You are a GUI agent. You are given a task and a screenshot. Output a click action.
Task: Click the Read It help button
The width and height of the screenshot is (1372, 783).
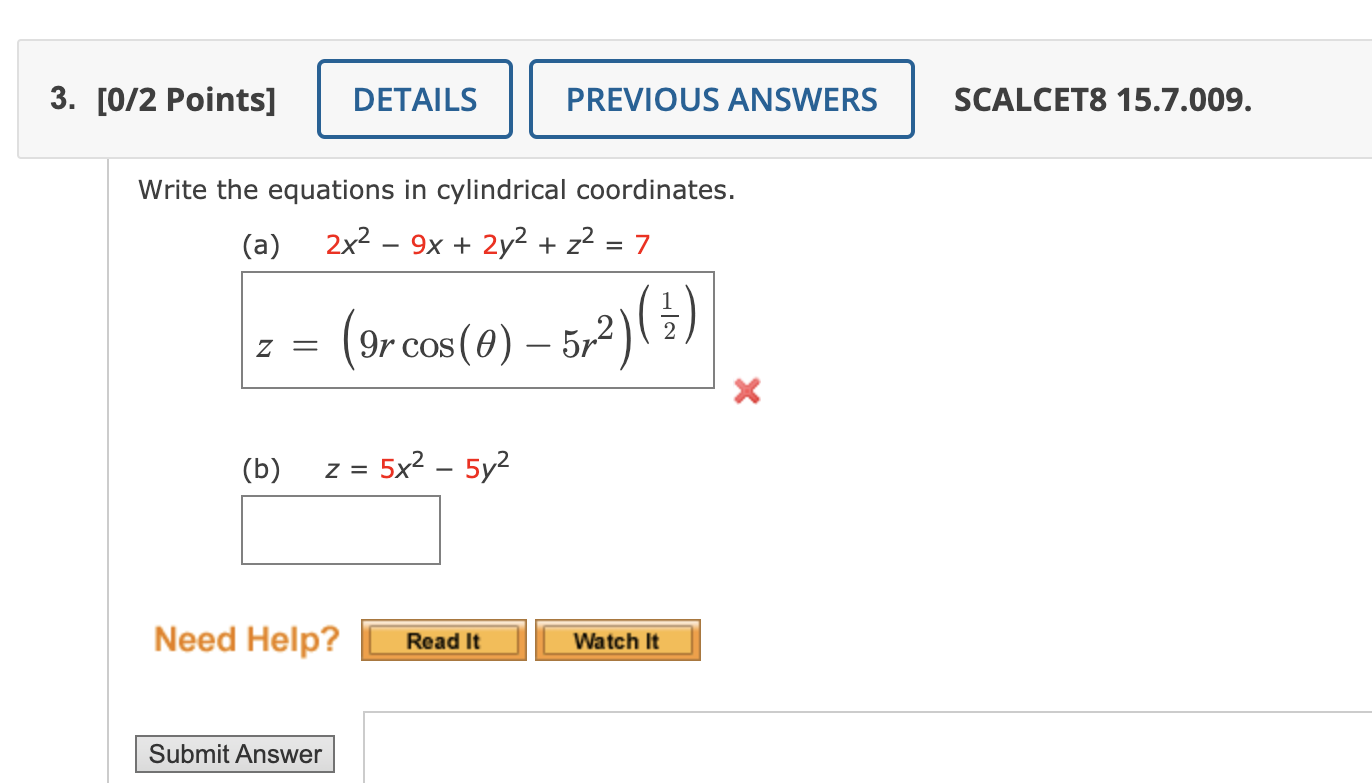point(443,640)
